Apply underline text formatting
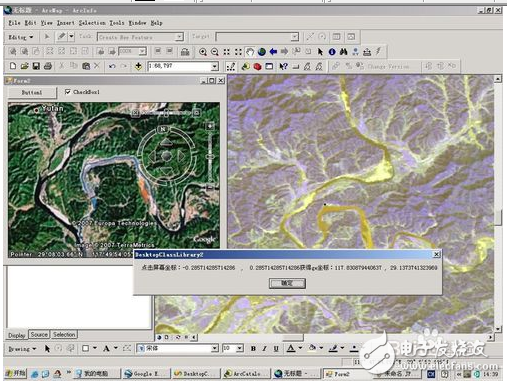Screen dimensions: 507x383 pyautogui.click(x=276, y=349)
